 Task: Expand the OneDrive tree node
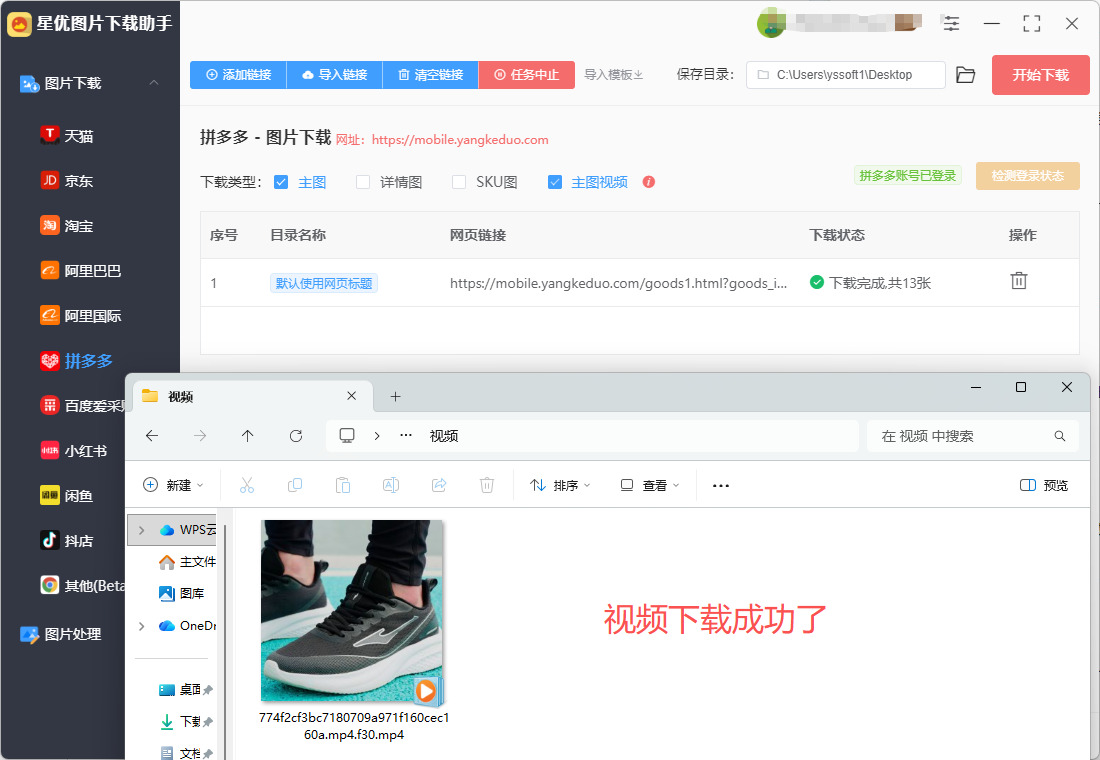[x=142, y=625]
